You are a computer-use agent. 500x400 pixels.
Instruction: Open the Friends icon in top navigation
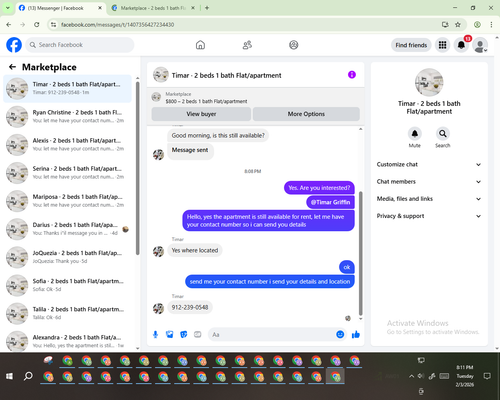pyautogui.click(x=247, y=45)
